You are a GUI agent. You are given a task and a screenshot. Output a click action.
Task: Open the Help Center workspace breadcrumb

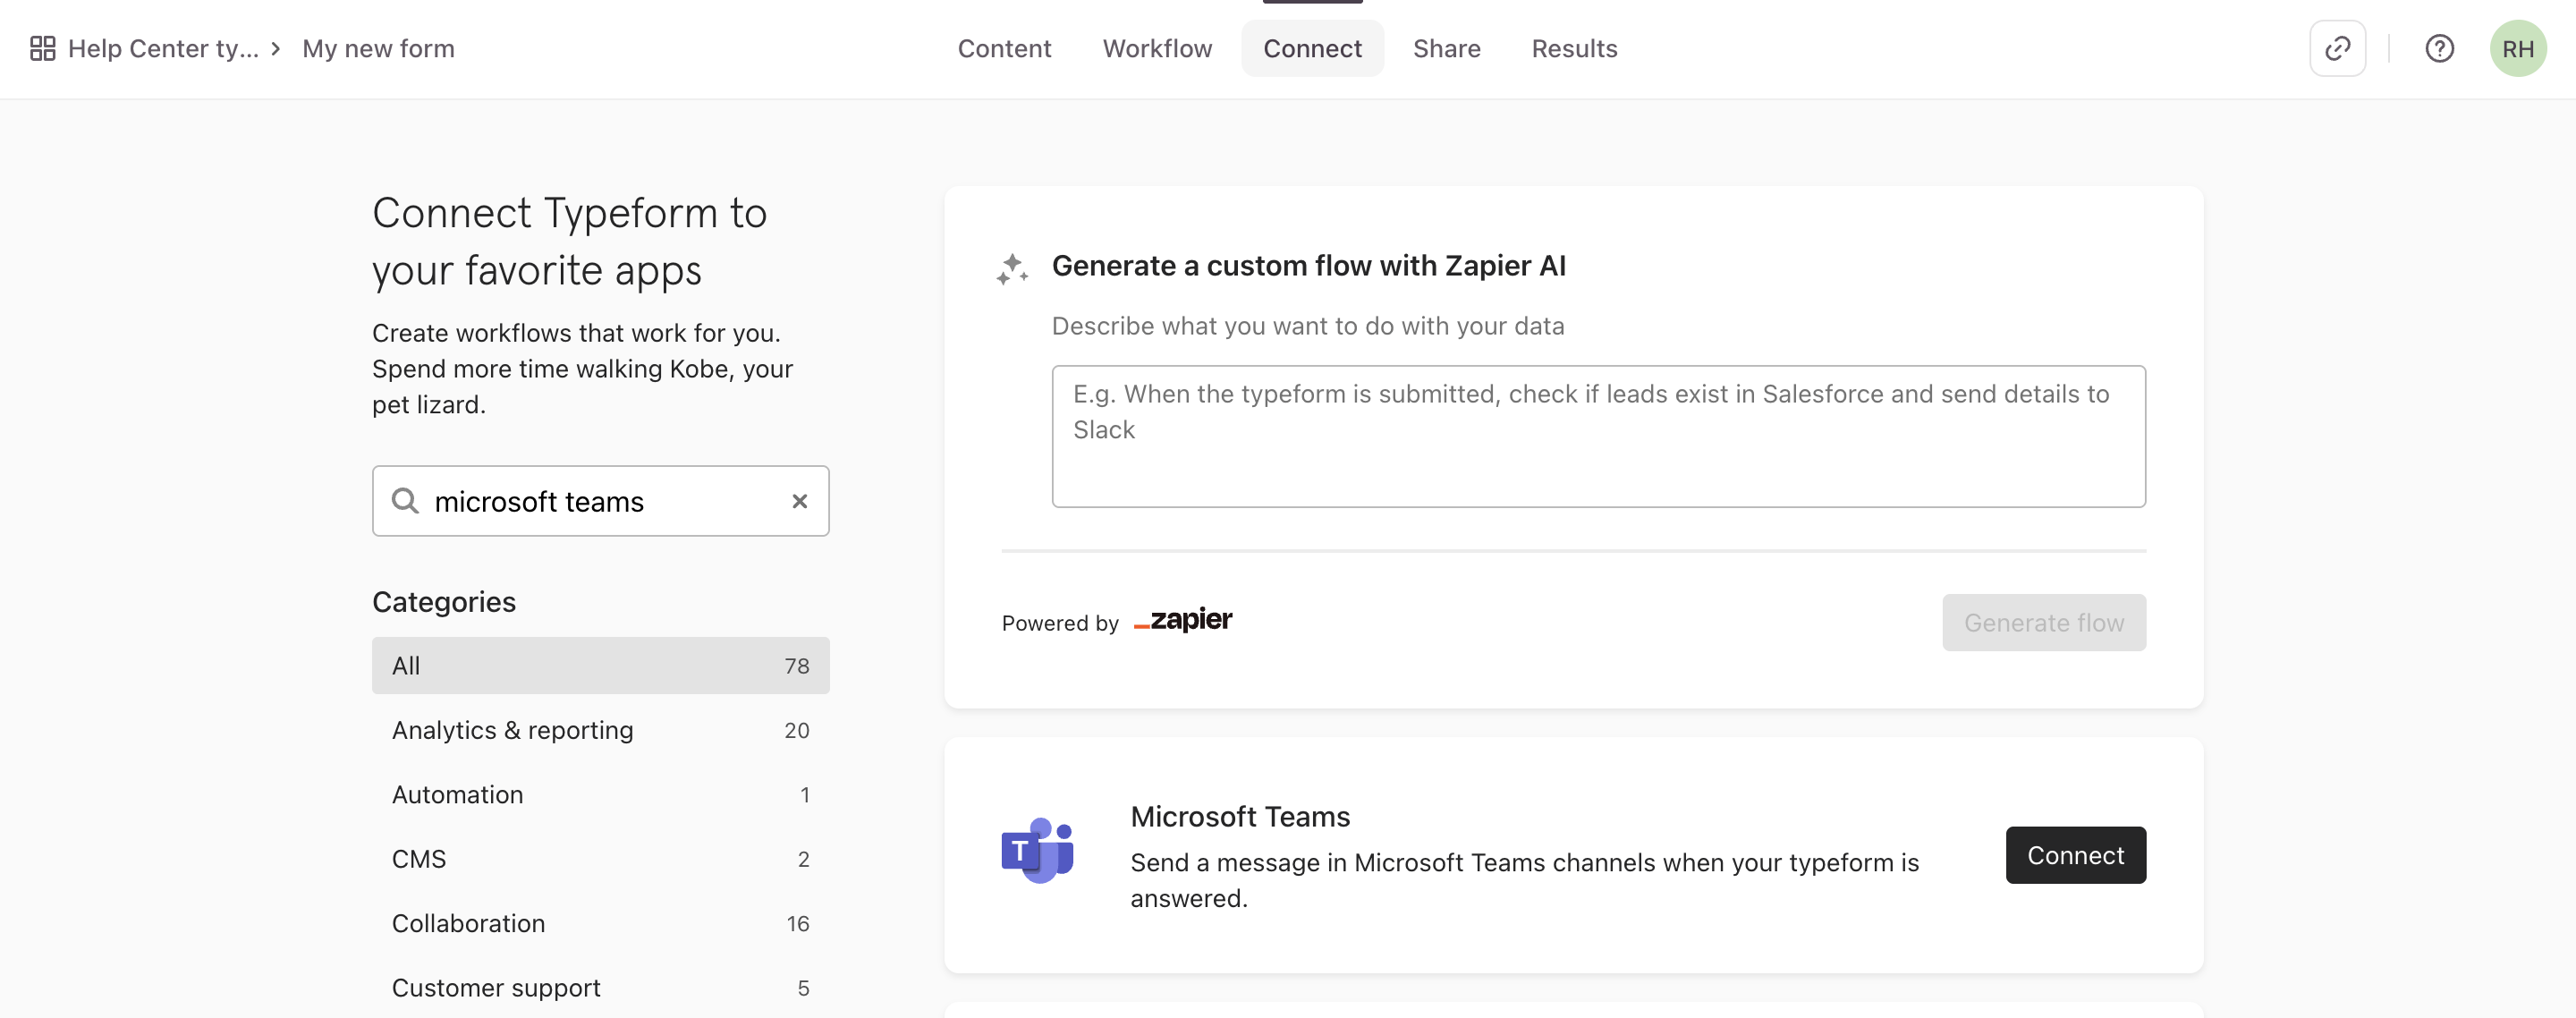point(163,48)
